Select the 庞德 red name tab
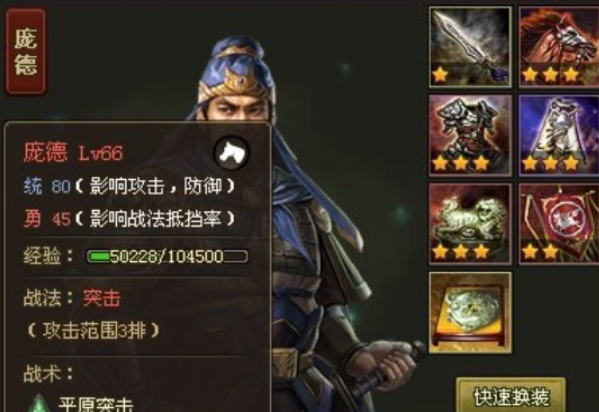The image size is (599, 412). pyautogui.click(x=26, y=51)
